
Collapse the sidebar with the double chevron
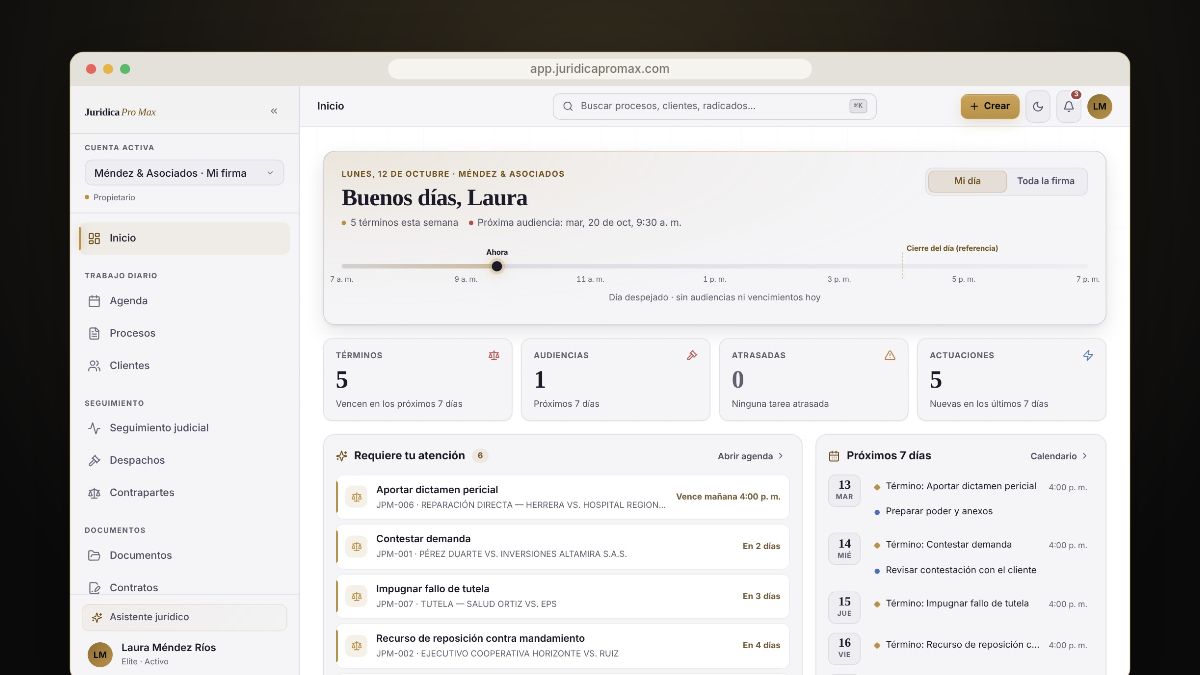point(274,111)
